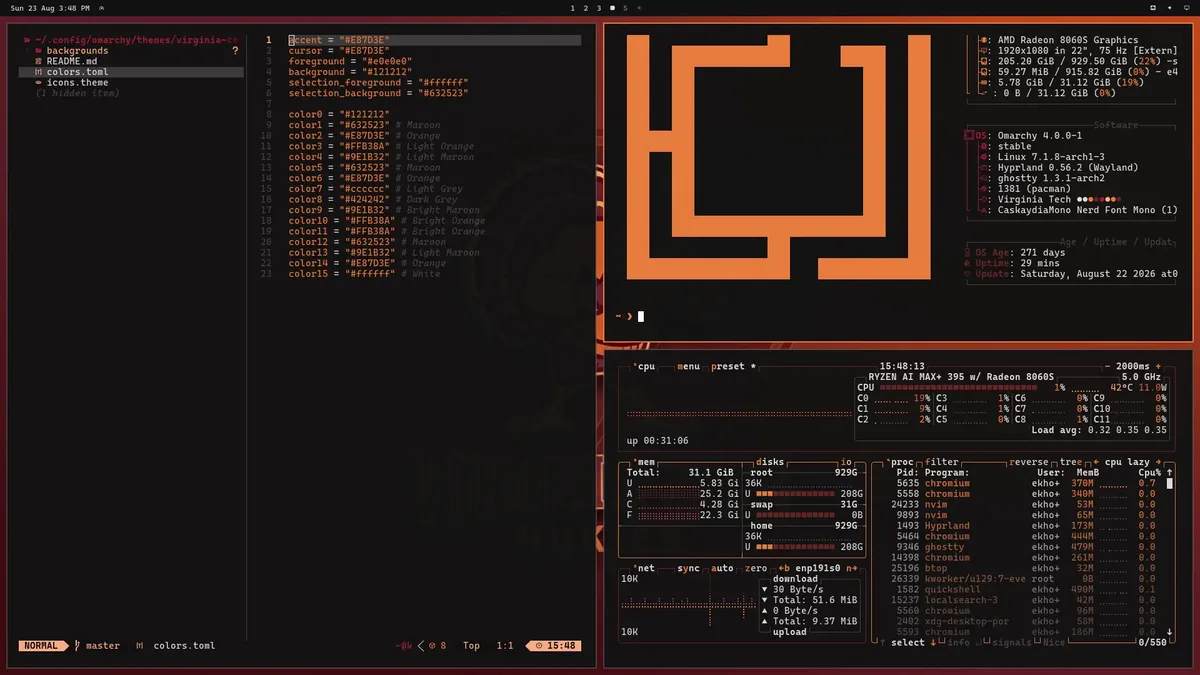Increase update interval with plus after 2000ms
Screen dimensions: 1200x675
1160,367
